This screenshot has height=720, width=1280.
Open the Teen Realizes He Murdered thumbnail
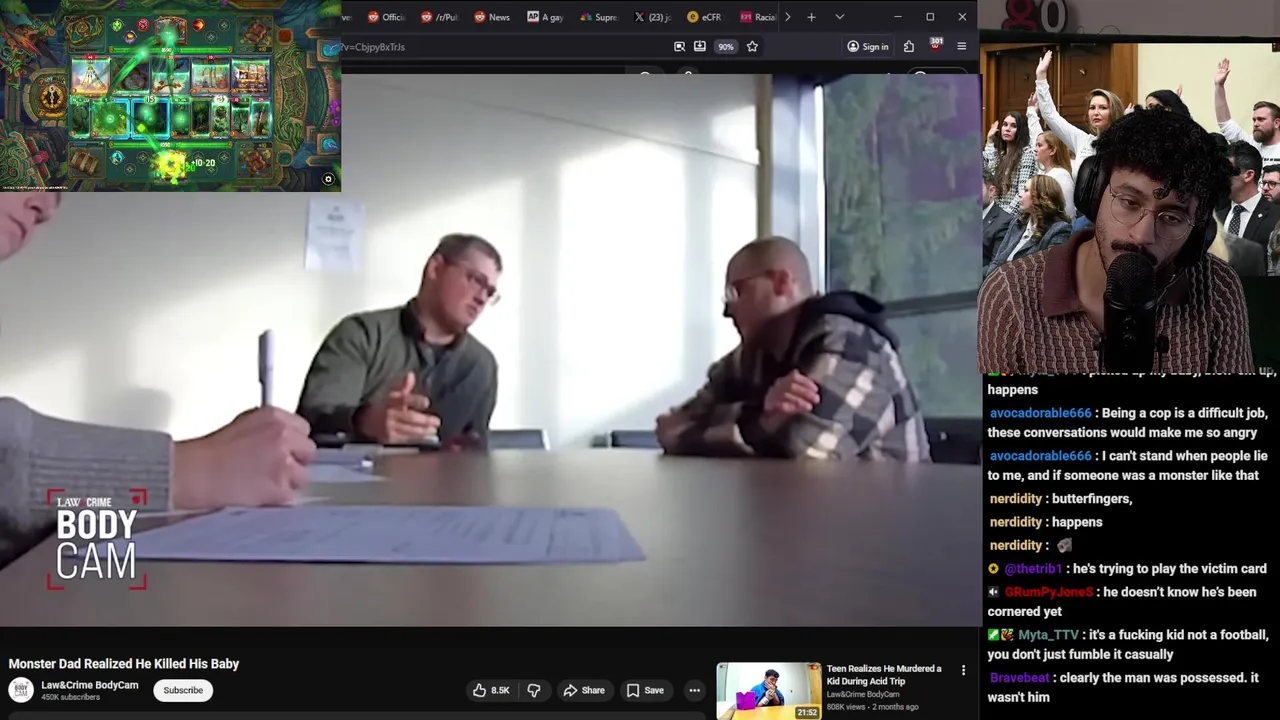(x=768, y=690)
